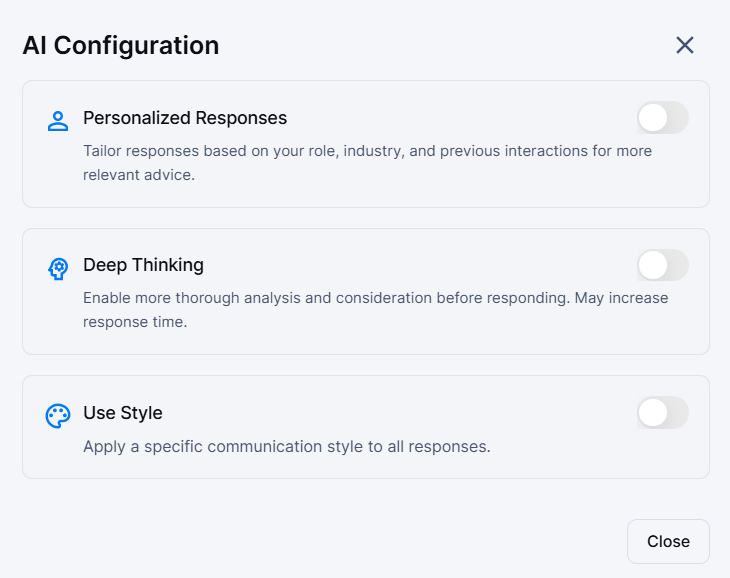730x578 pixels.
Task: Toggle the Use Style switch
Action: [662, 413]
